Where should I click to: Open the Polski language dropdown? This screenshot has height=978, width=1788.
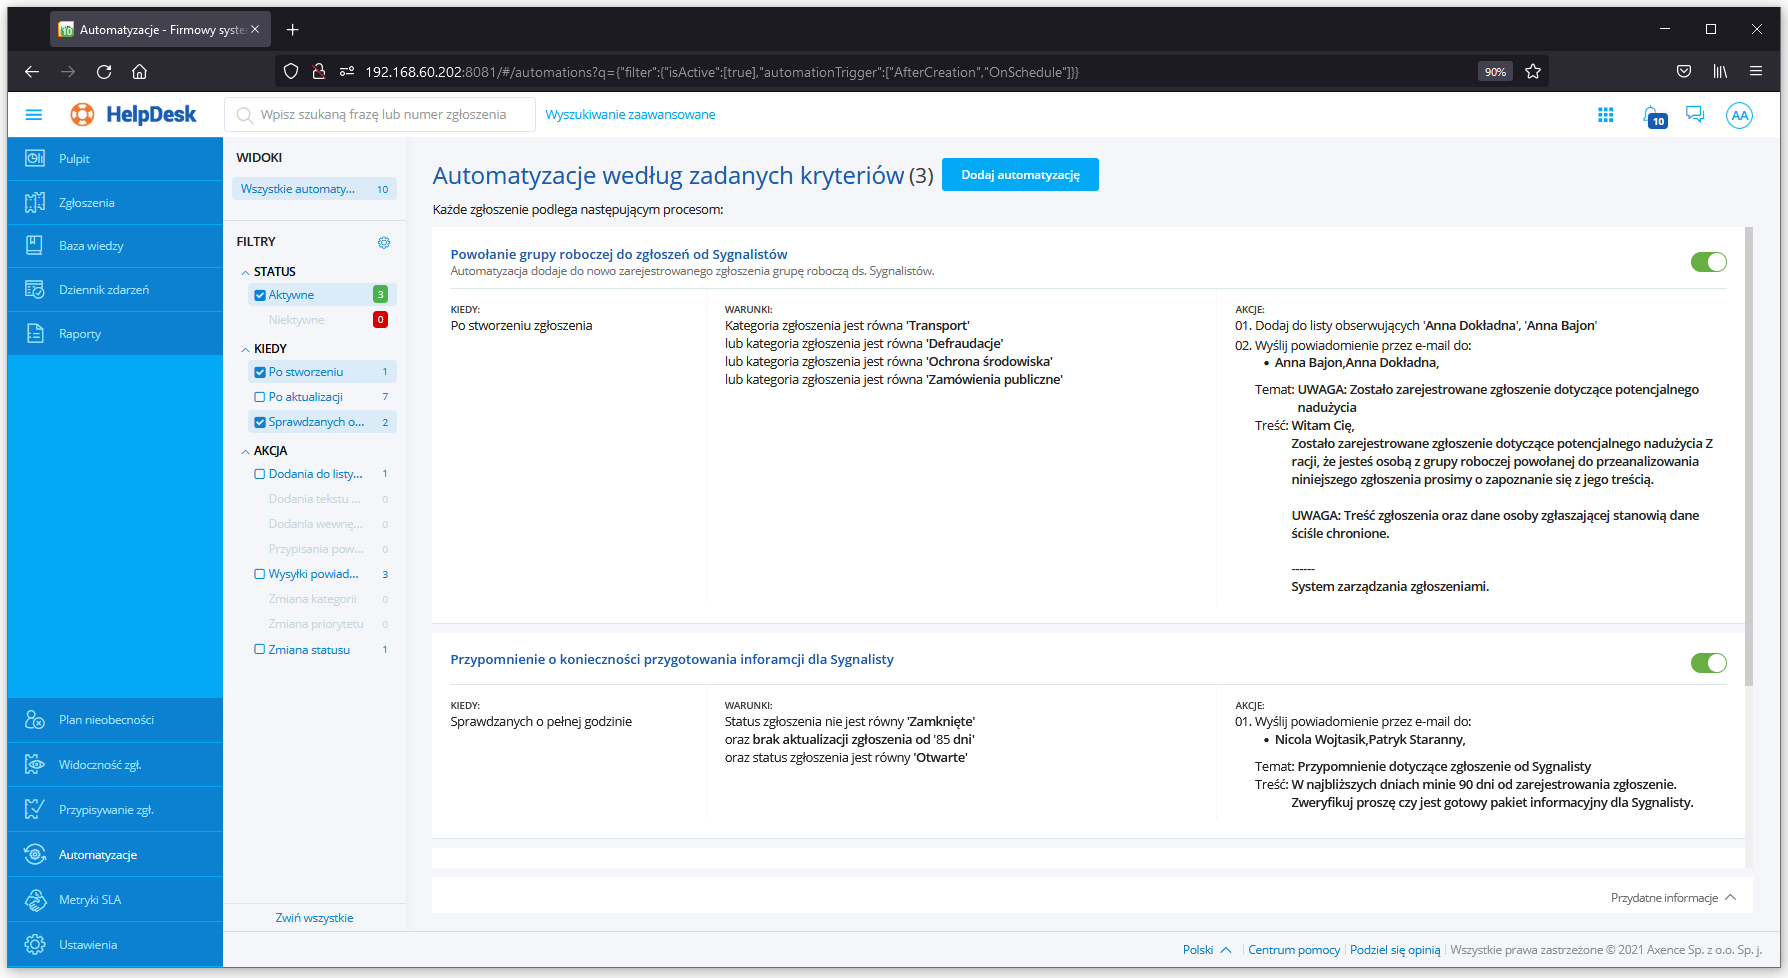point(1207,950)
